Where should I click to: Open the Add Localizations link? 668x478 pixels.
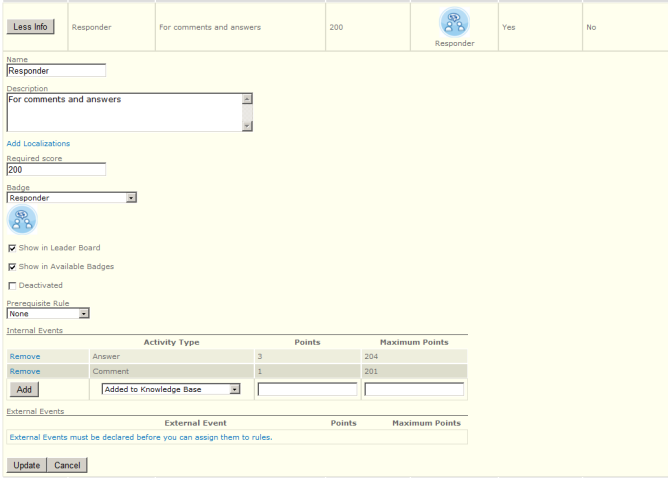click(38, 144)
